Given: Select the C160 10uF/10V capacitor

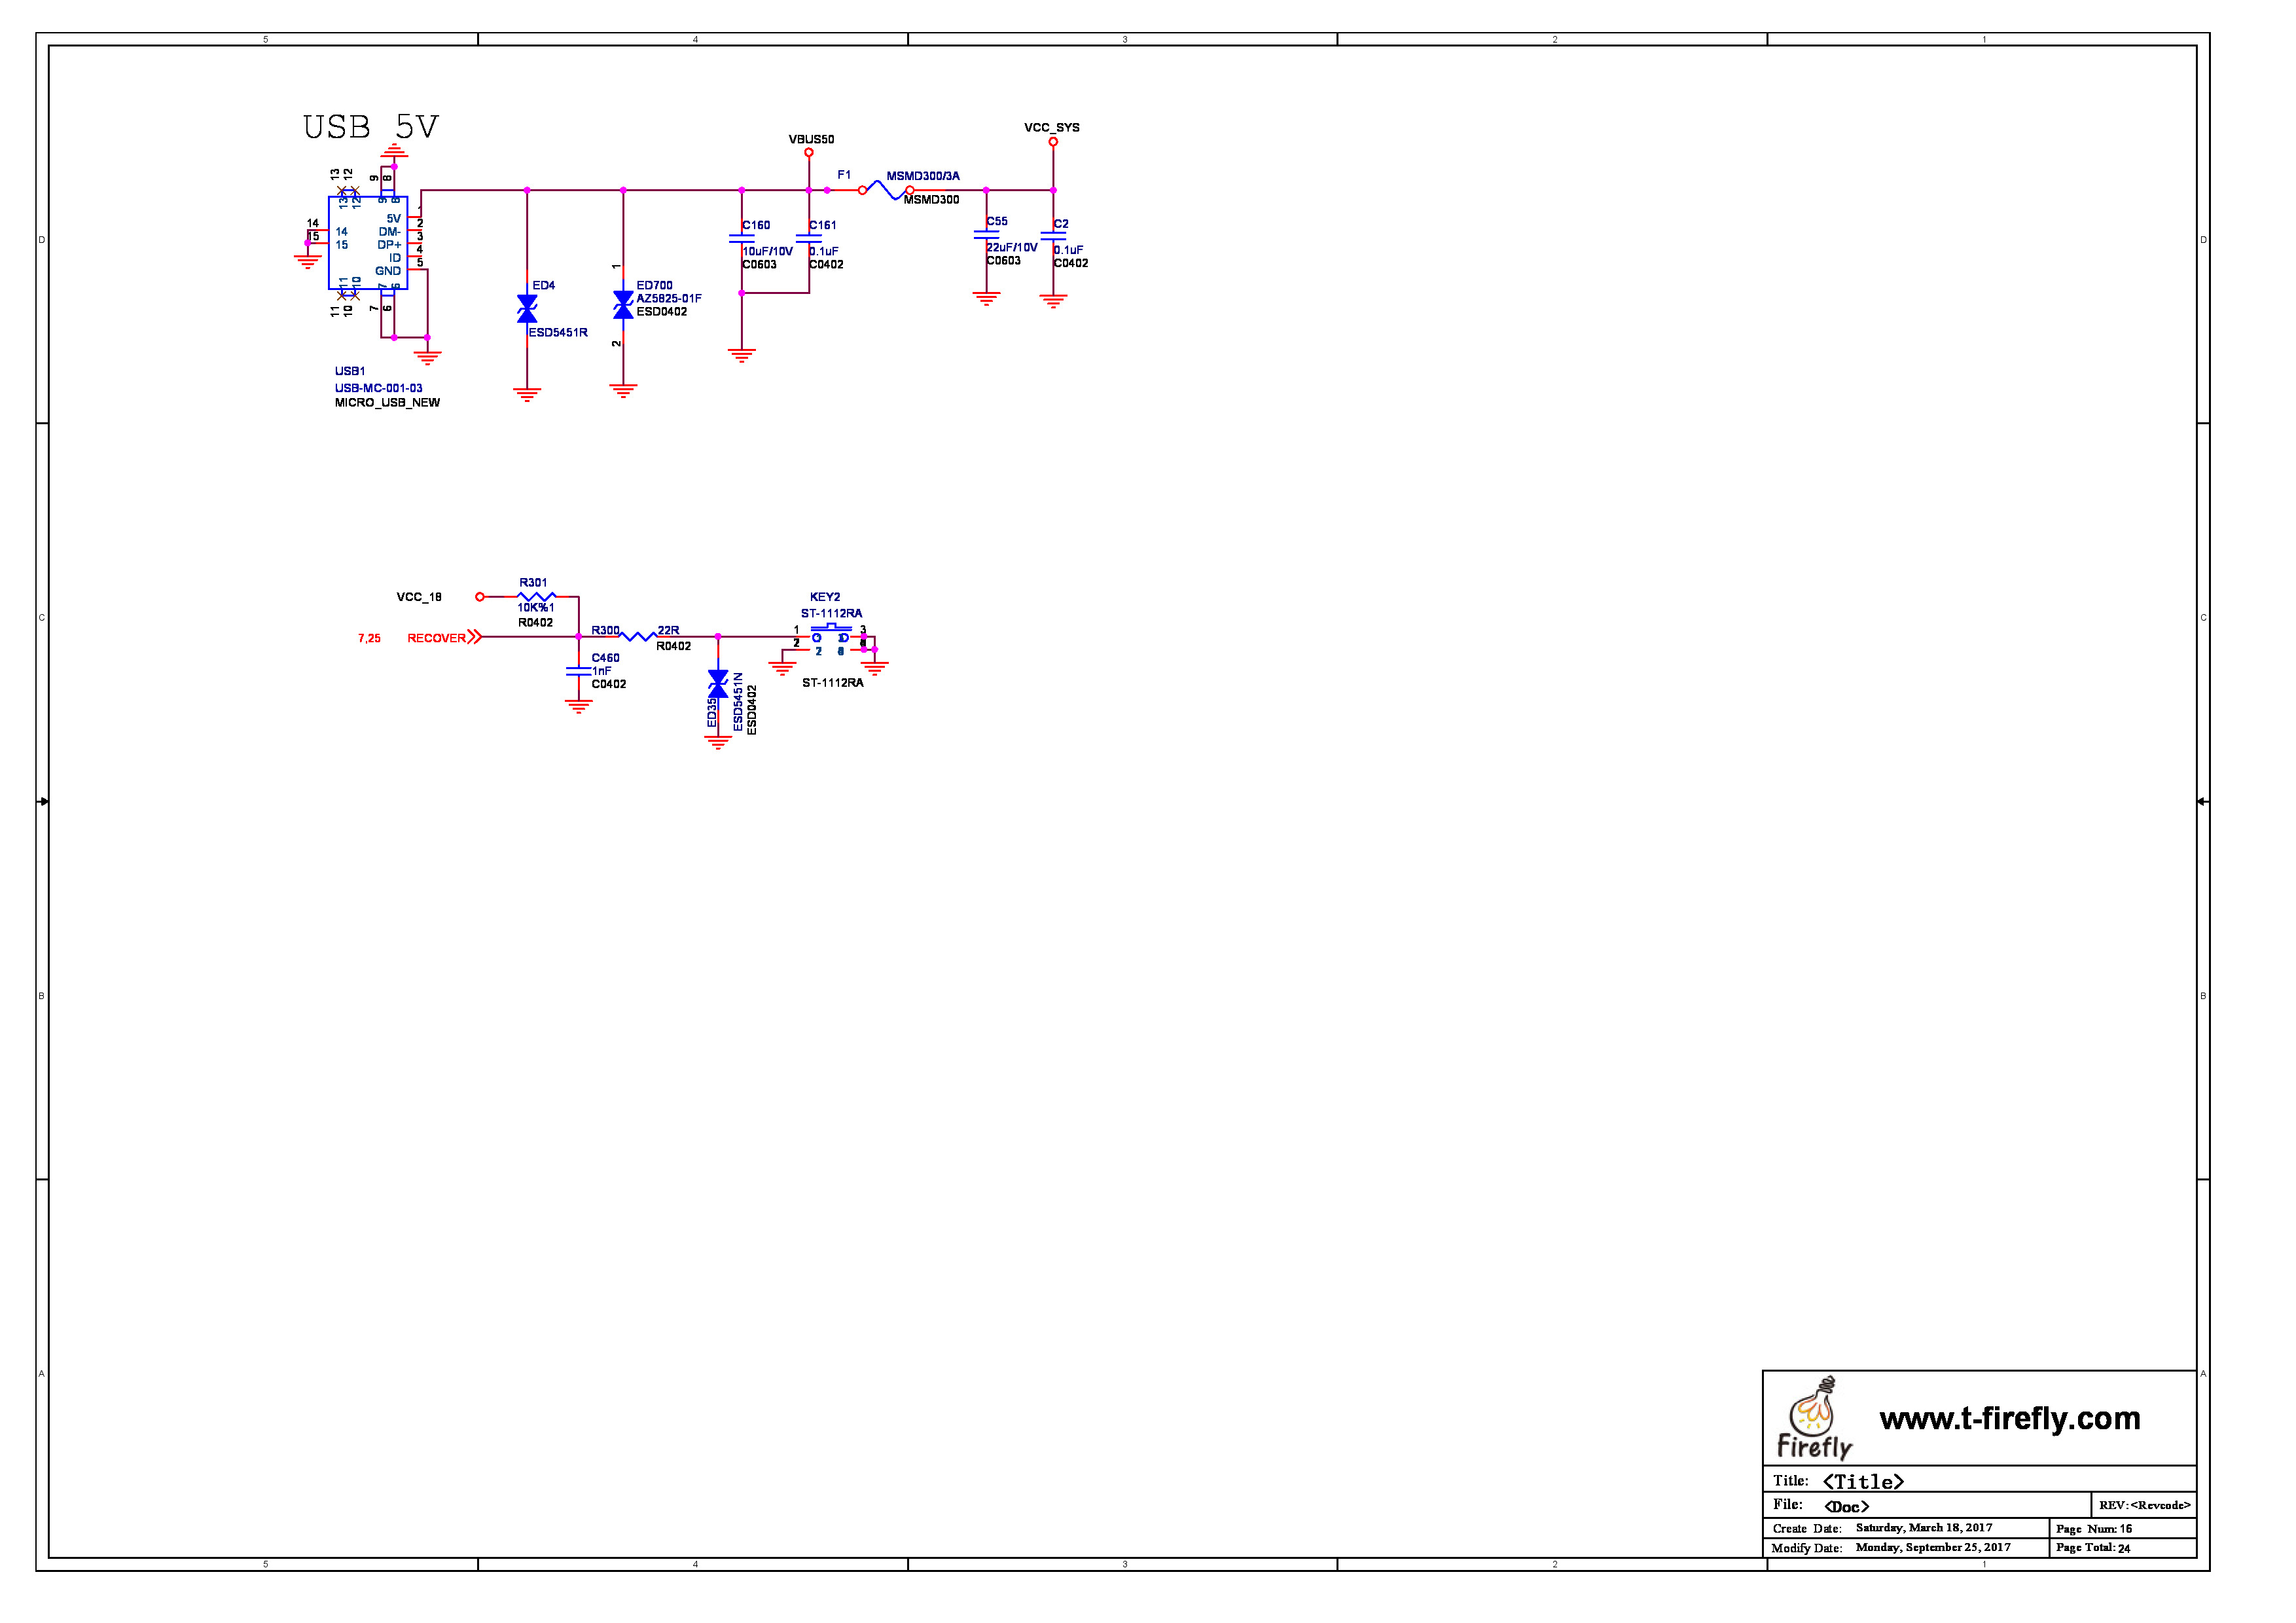Looking at the screenshot, I should coord(741,238).
